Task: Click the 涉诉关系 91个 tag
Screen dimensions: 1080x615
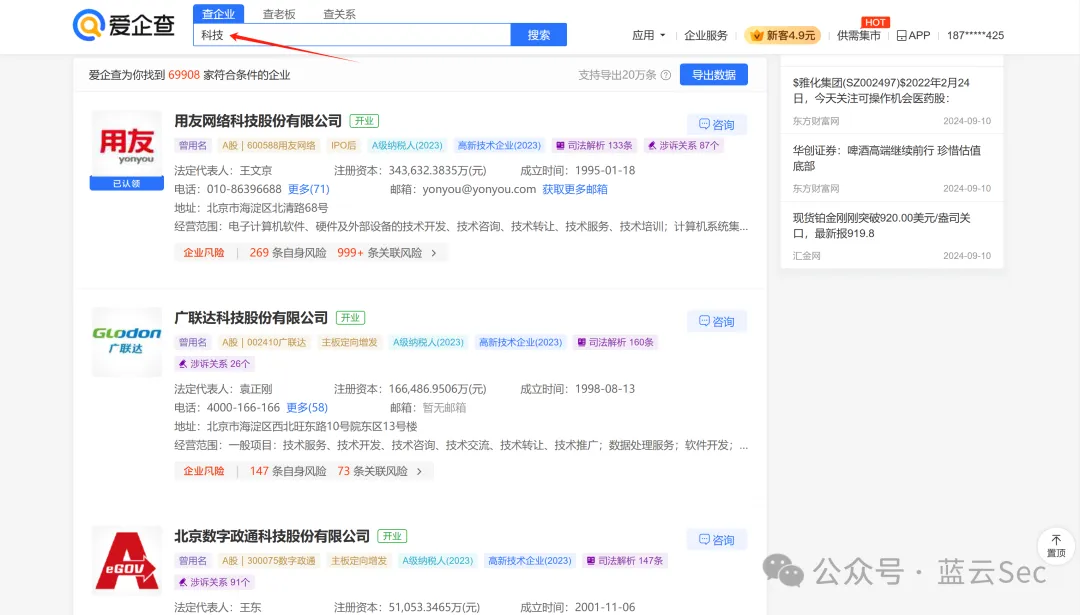Action: pyautogui.click(x=214, y=582)
